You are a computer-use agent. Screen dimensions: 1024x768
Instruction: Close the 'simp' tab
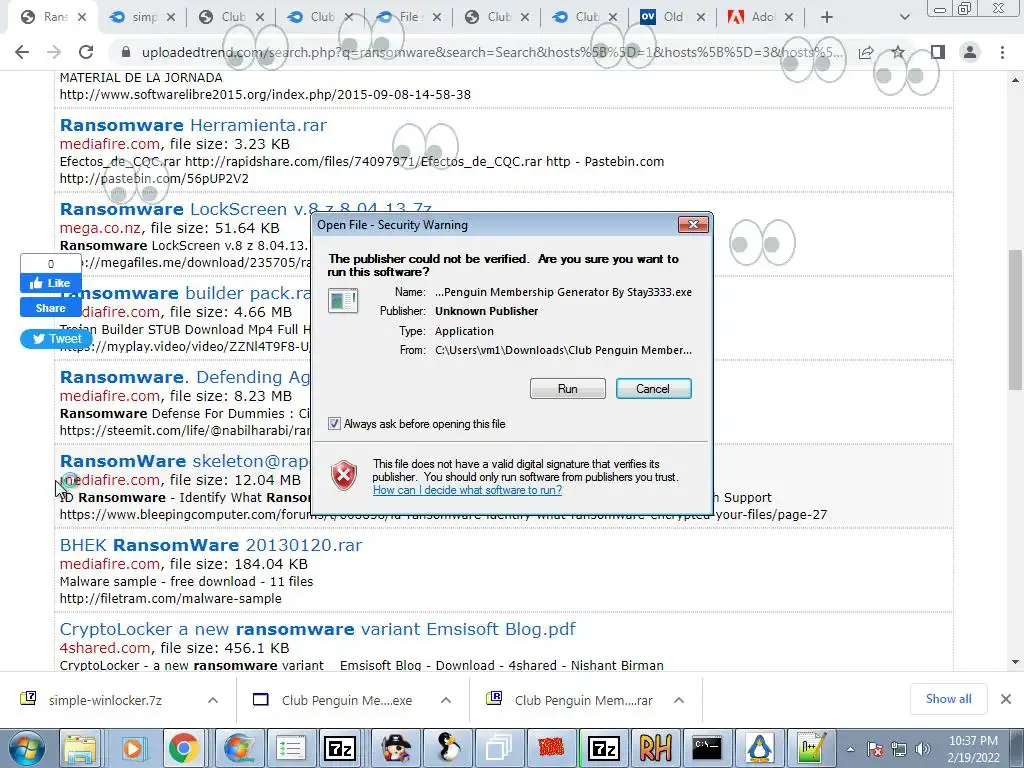click(x=170, y=18)
